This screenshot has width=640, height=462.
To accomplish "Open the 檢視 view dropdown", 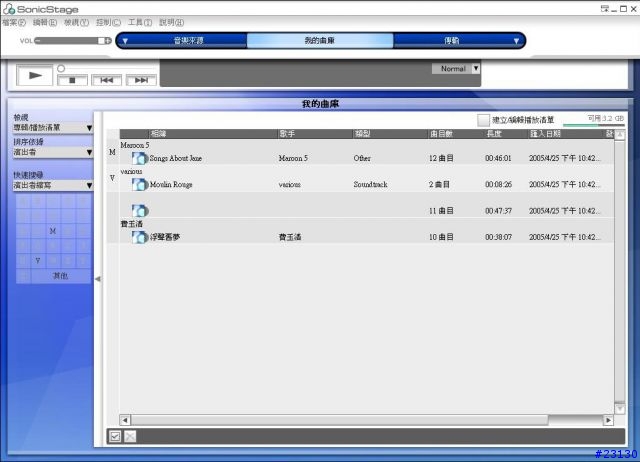I will (x=53, y=128).
